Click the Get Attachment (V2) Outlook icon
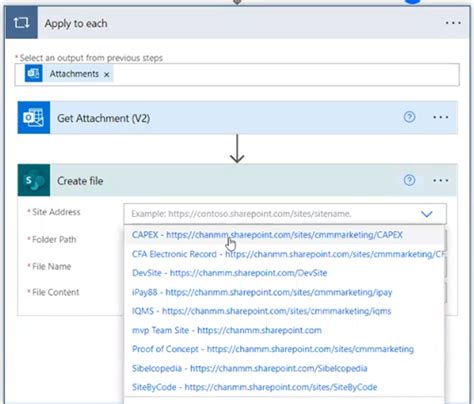This screenshot has width=474, height=404. click(x=34, y=117)
